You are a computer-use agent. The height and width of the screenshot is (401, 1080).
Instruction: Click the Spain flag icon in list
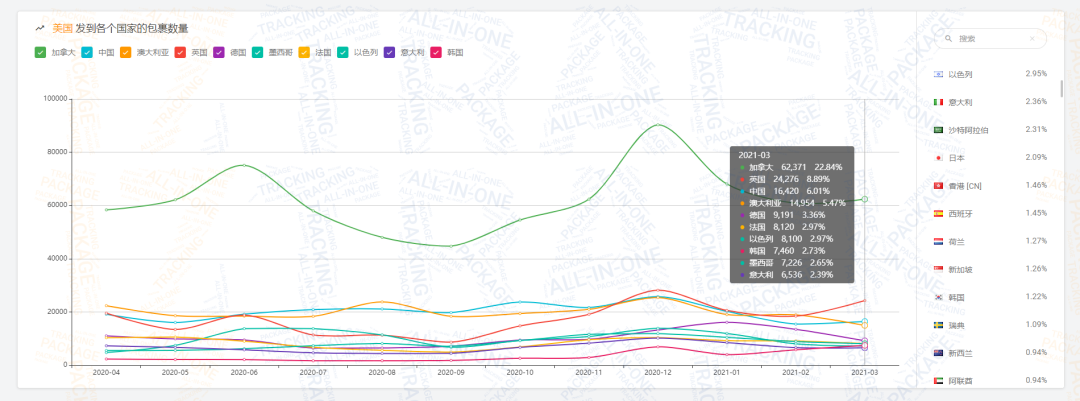point(938,214)
